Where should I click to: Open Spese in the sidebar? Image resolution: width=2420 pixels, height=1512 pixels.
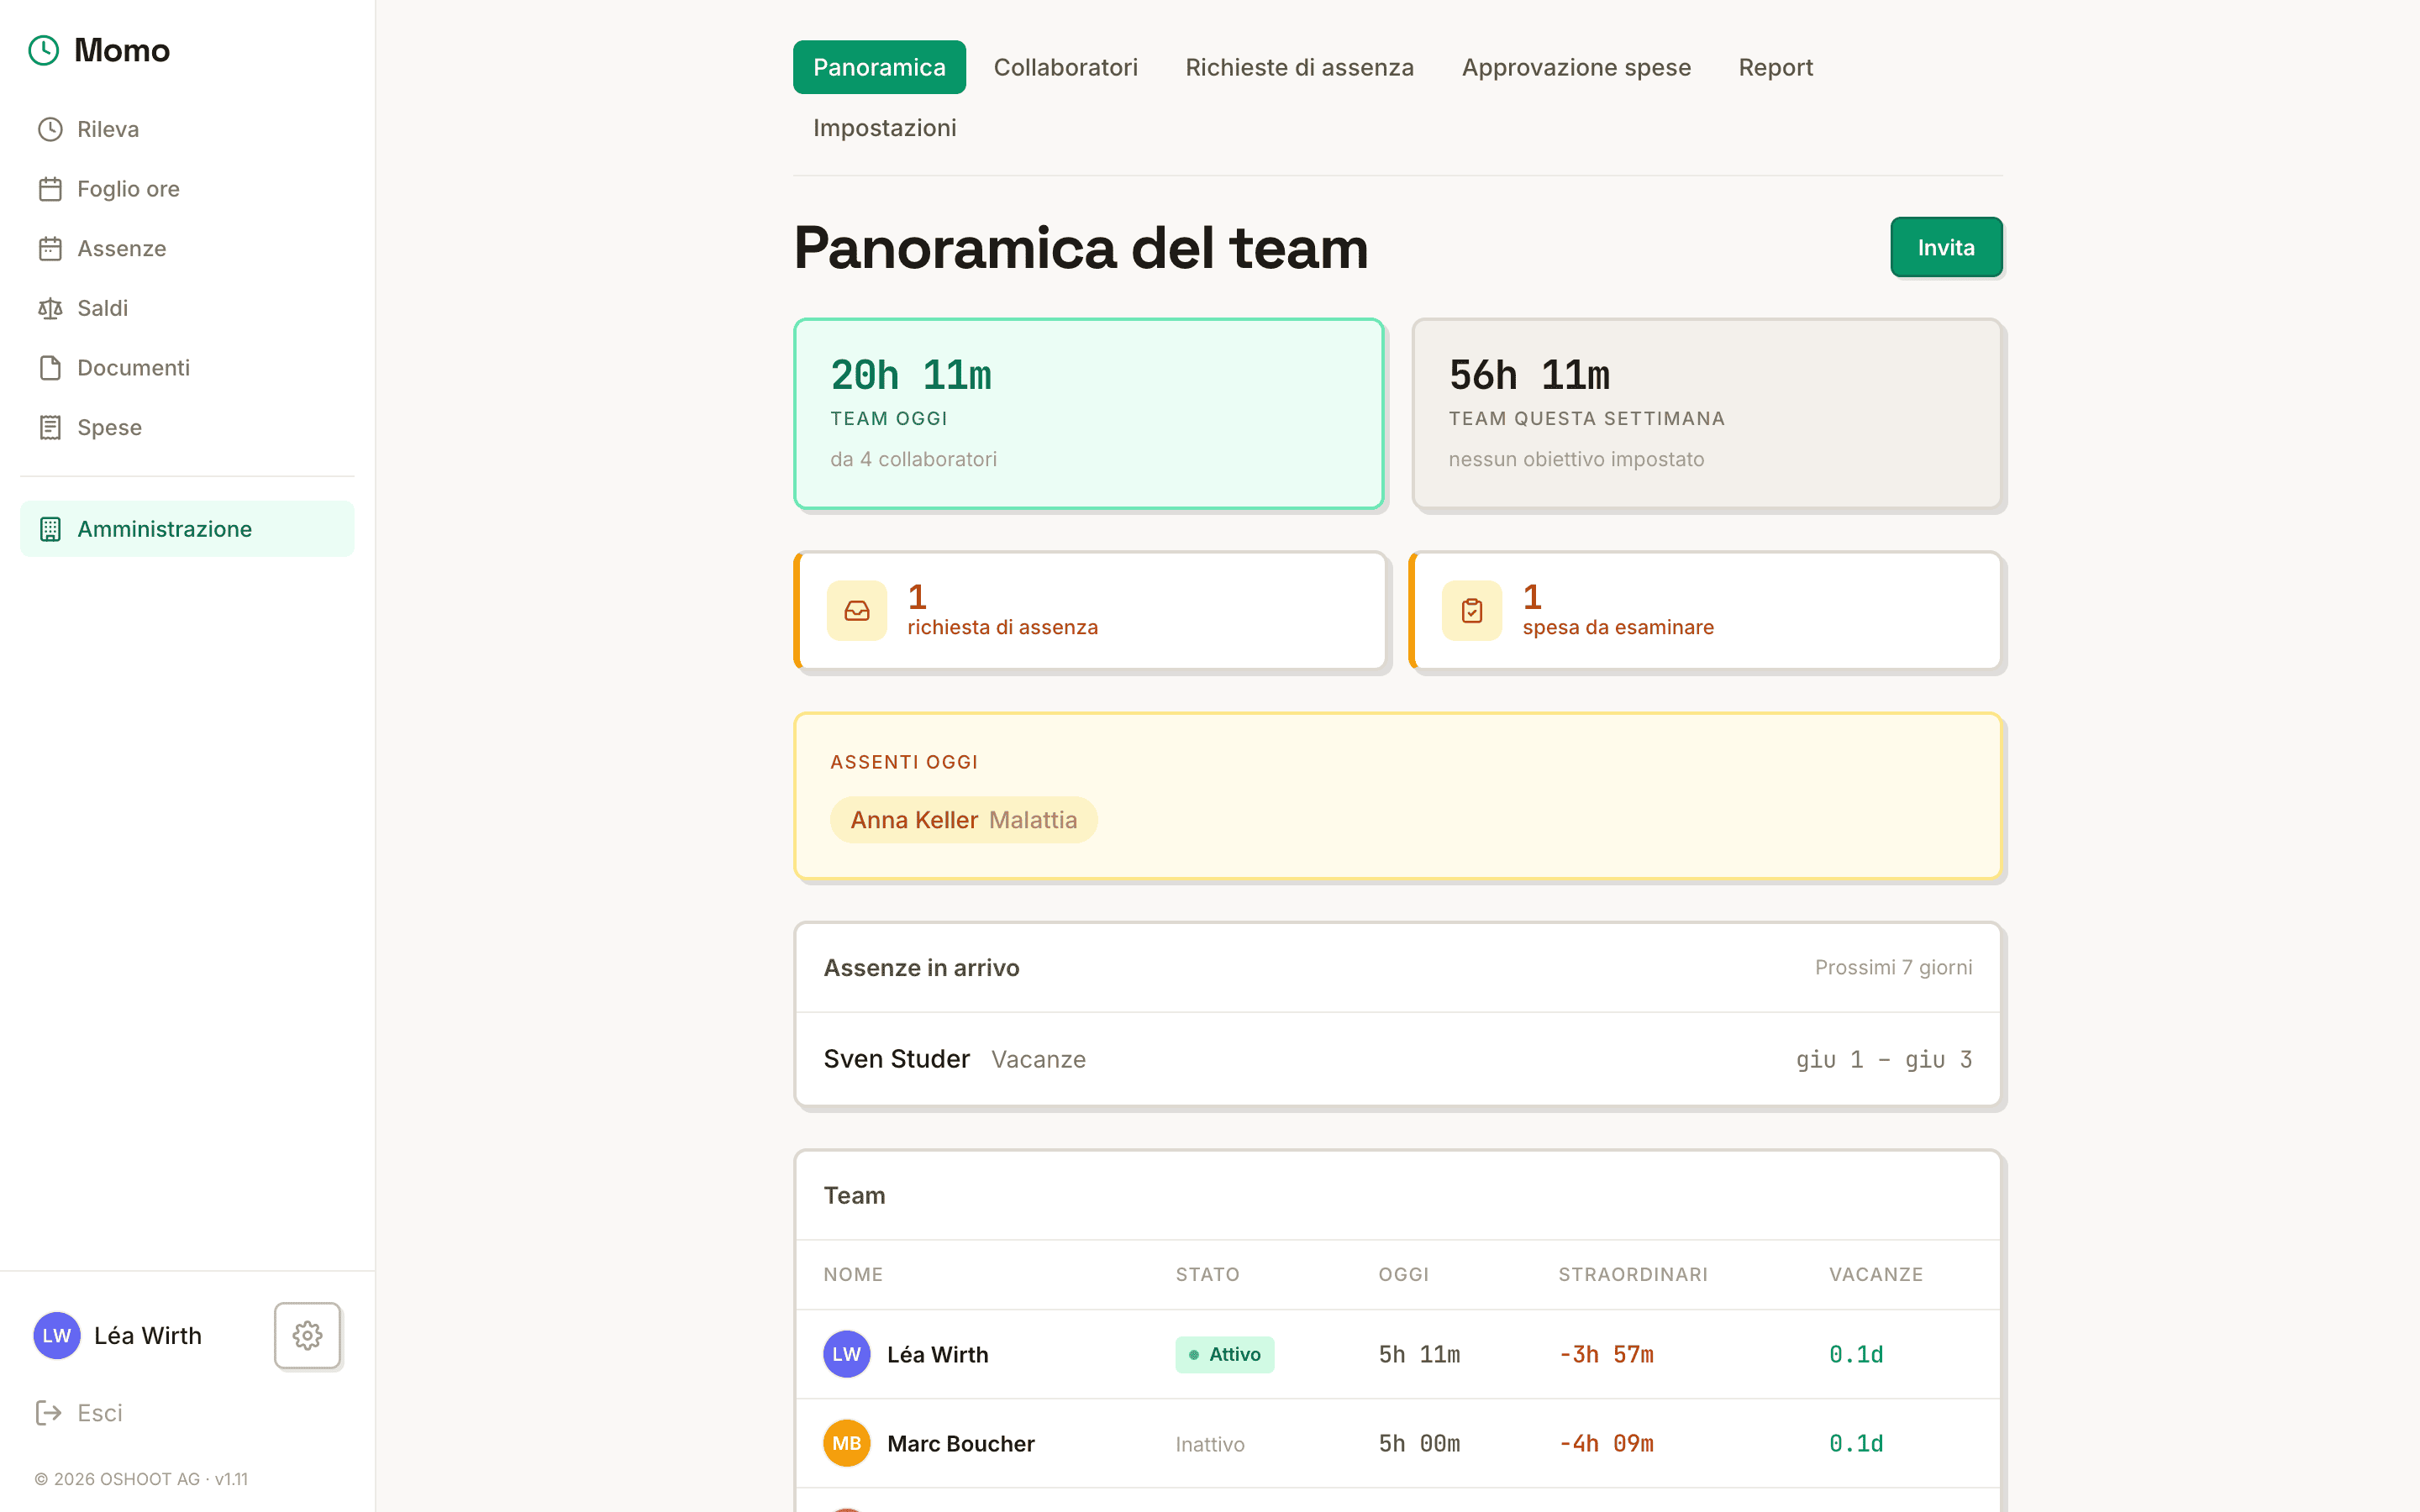coord(187,427)
